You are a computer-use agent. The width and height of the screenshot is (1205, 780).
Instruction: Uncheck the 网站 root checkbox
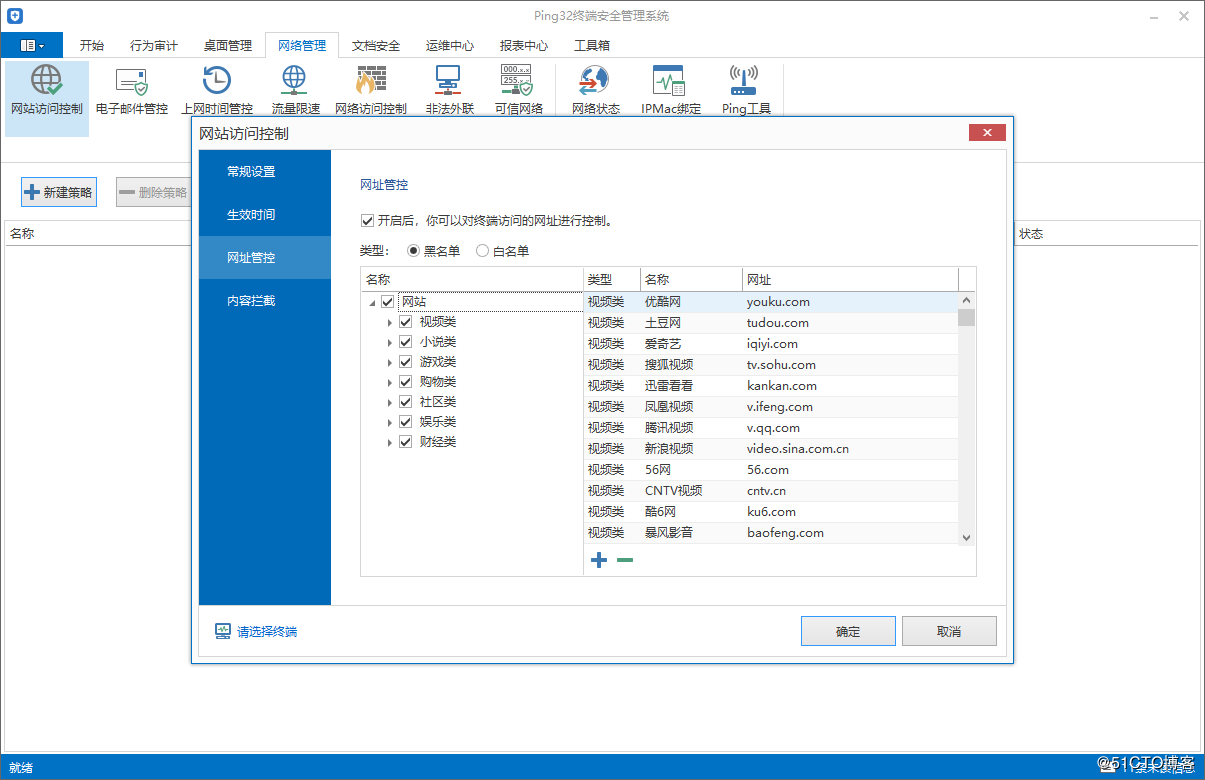pyautogui.click(x=387, y=301)
